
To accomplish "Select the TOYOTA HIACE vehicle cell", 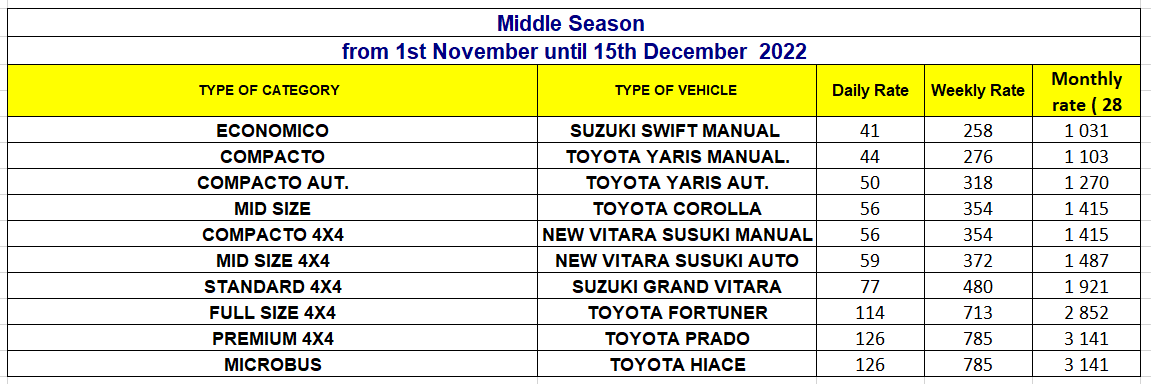I will pyautogui.click(x=677, y=364).
